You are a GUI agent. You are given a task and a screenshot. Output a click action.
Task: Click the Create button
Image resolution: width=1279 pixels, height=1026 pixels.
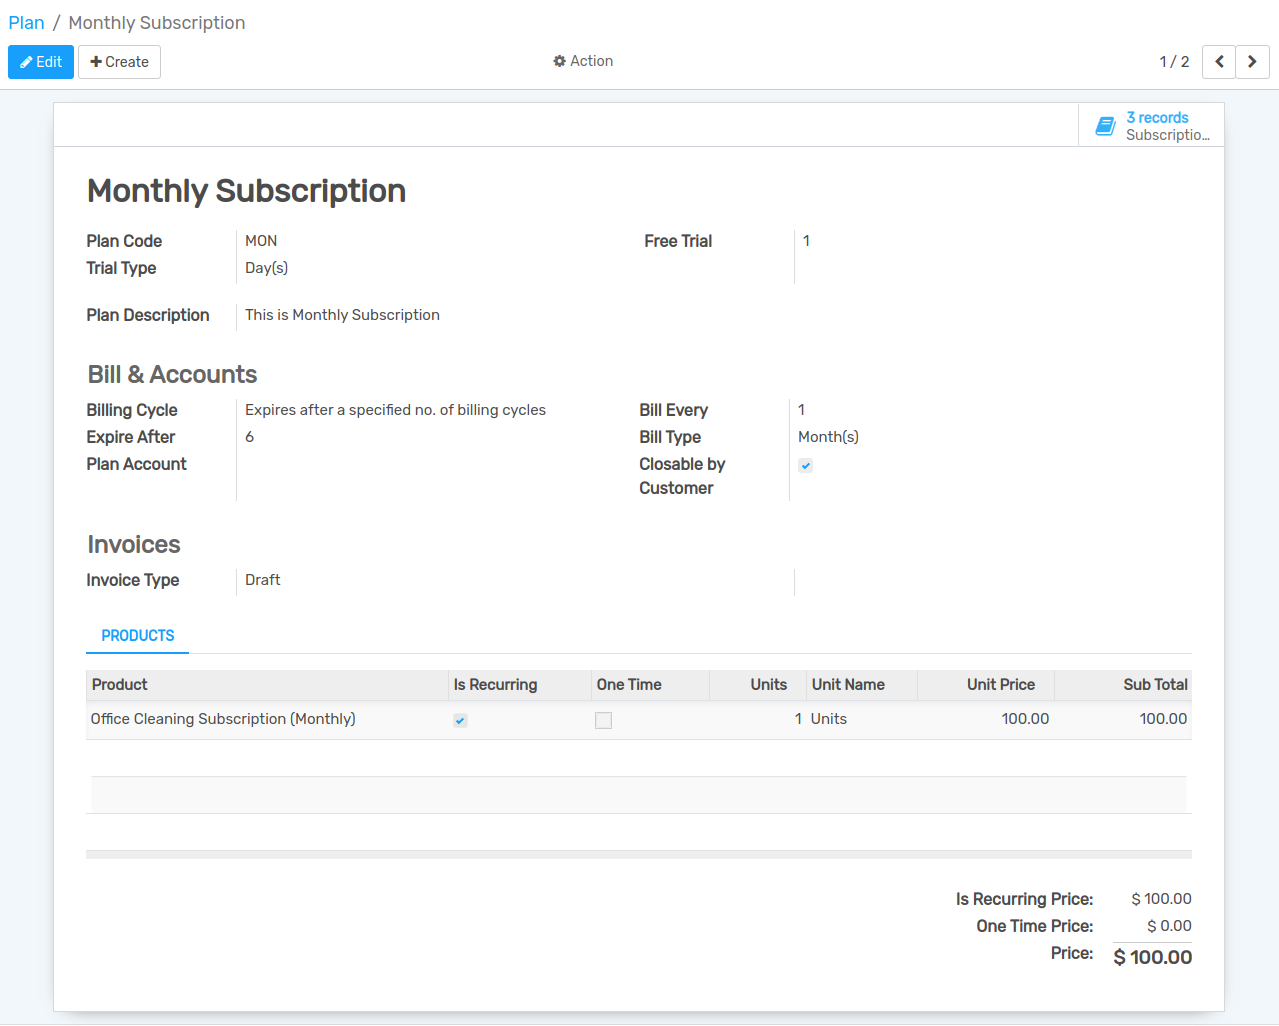point(119,62)
